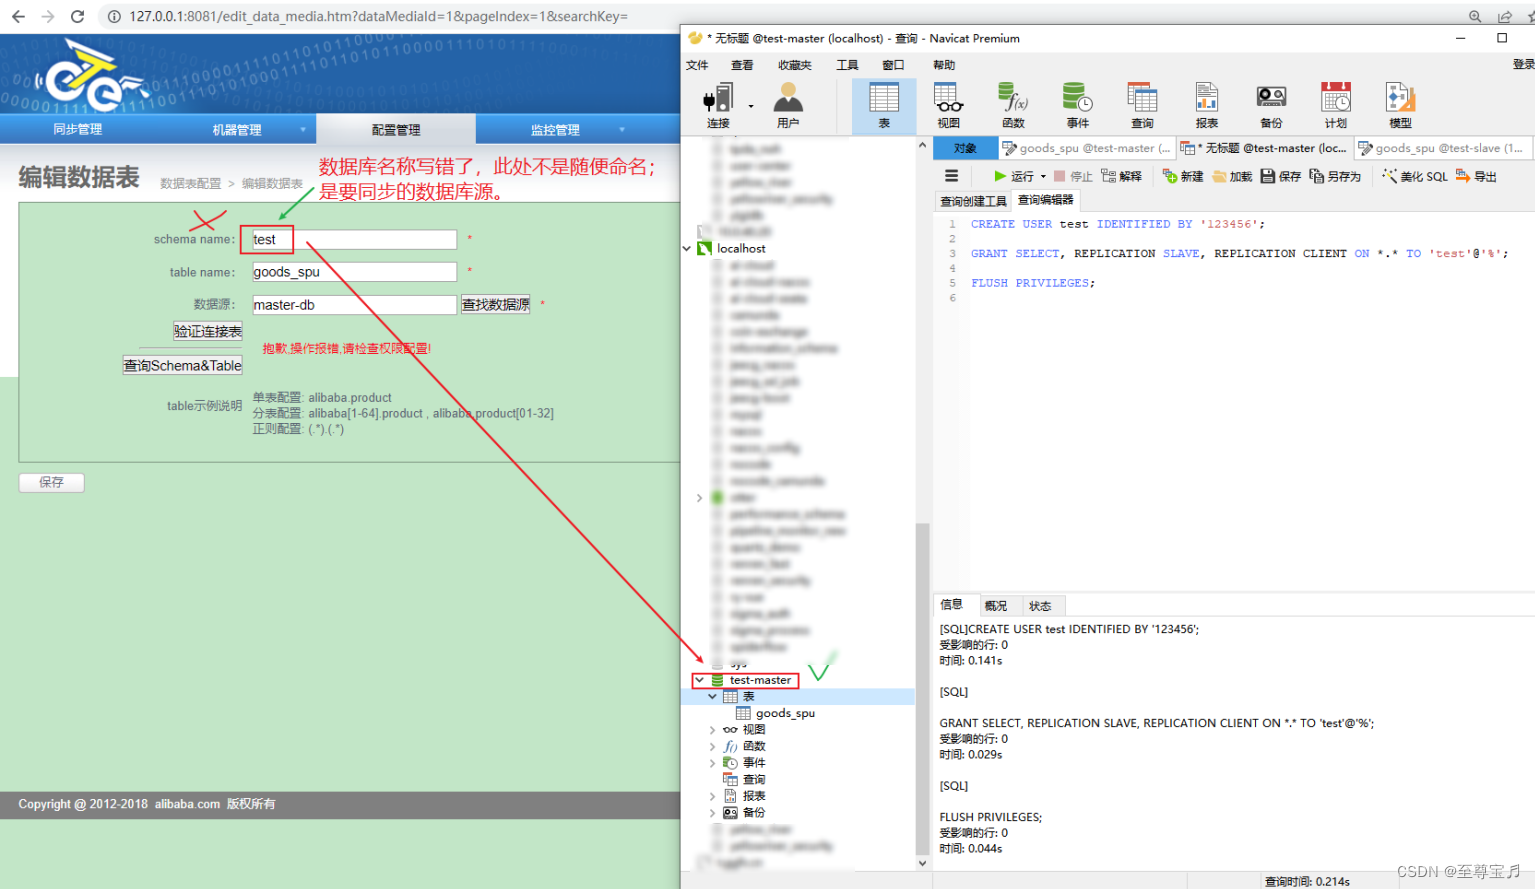Click 查询Schema&Table button
Screen dimensions: 1535x889
(x=183, y=365)
